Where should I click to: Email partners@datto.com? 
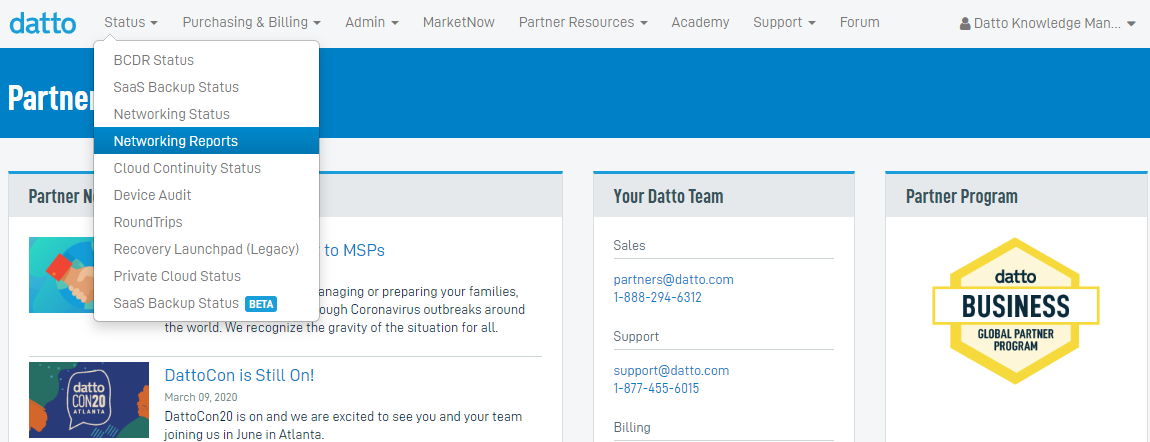[x=673, y=279]
